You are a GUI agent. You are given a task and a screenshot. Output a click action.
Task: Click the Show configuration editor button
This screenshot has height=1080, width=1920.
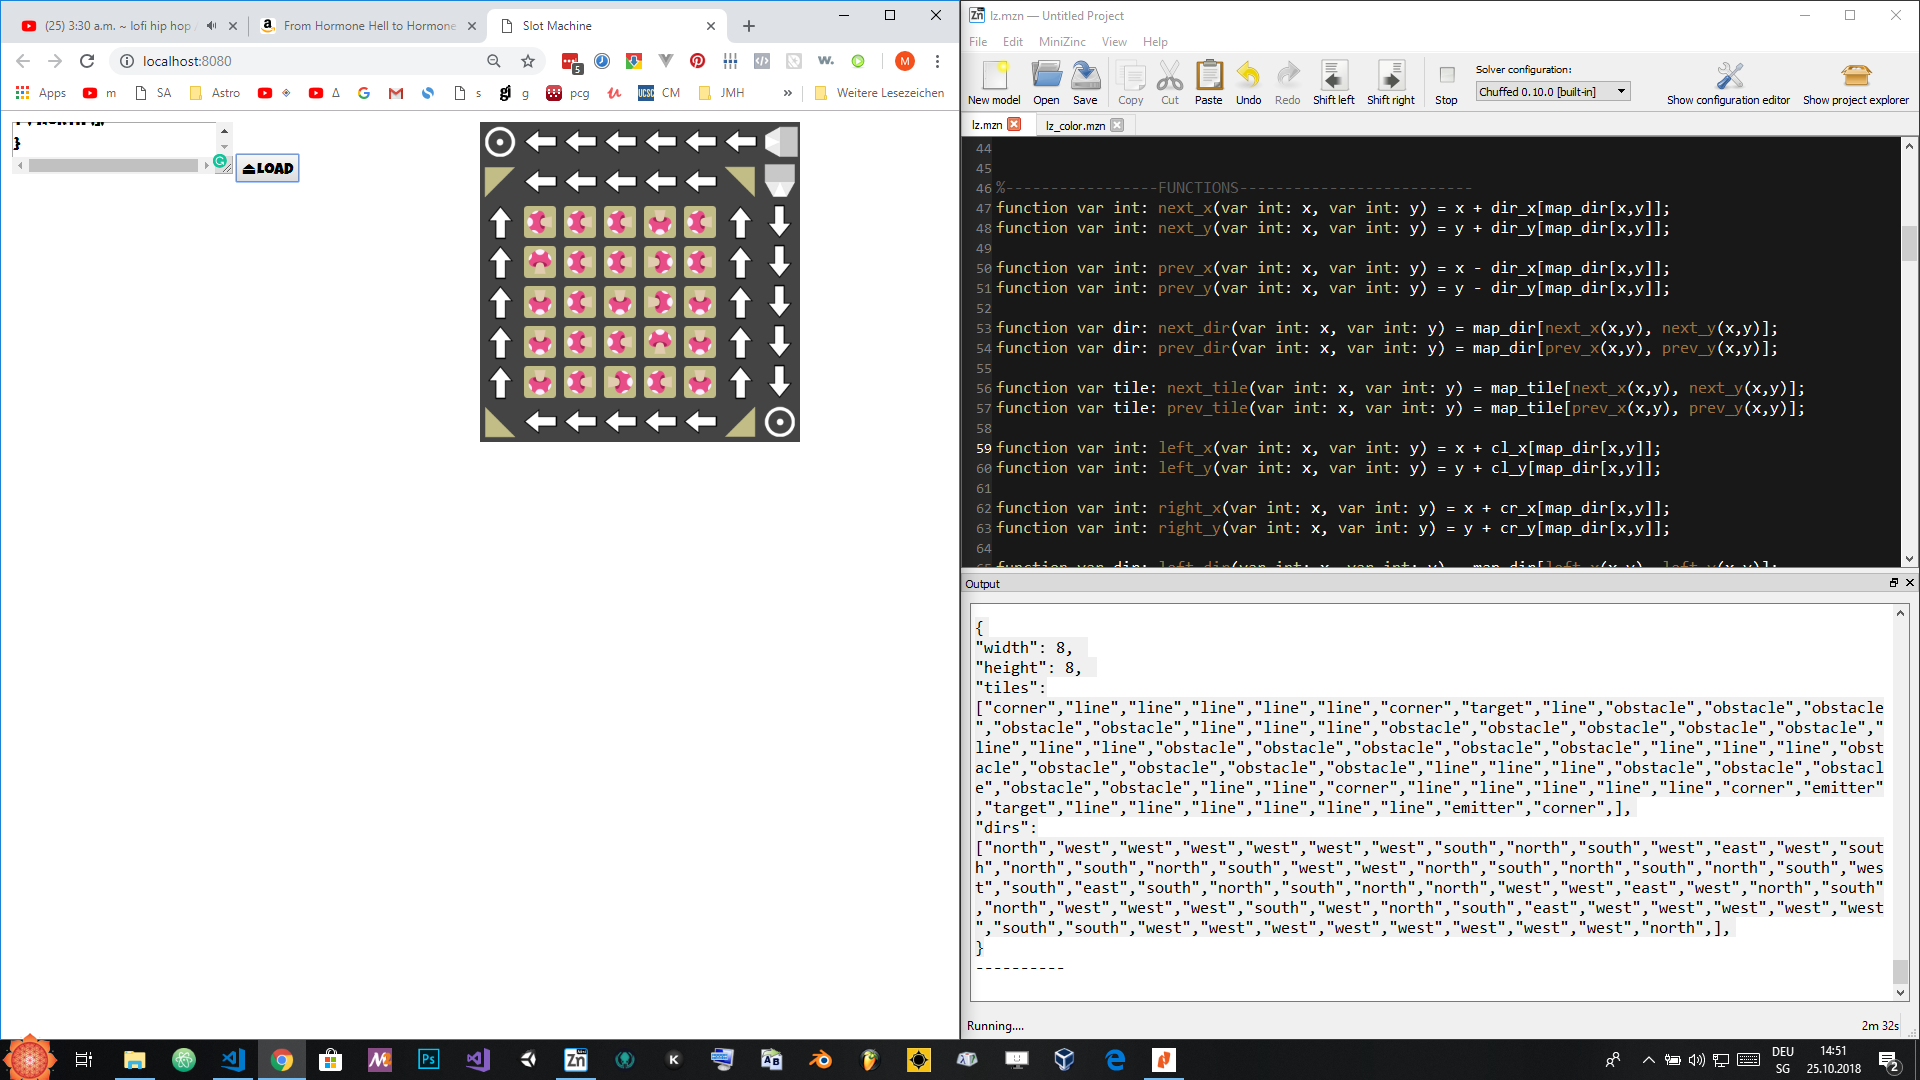click(1730, 83)
